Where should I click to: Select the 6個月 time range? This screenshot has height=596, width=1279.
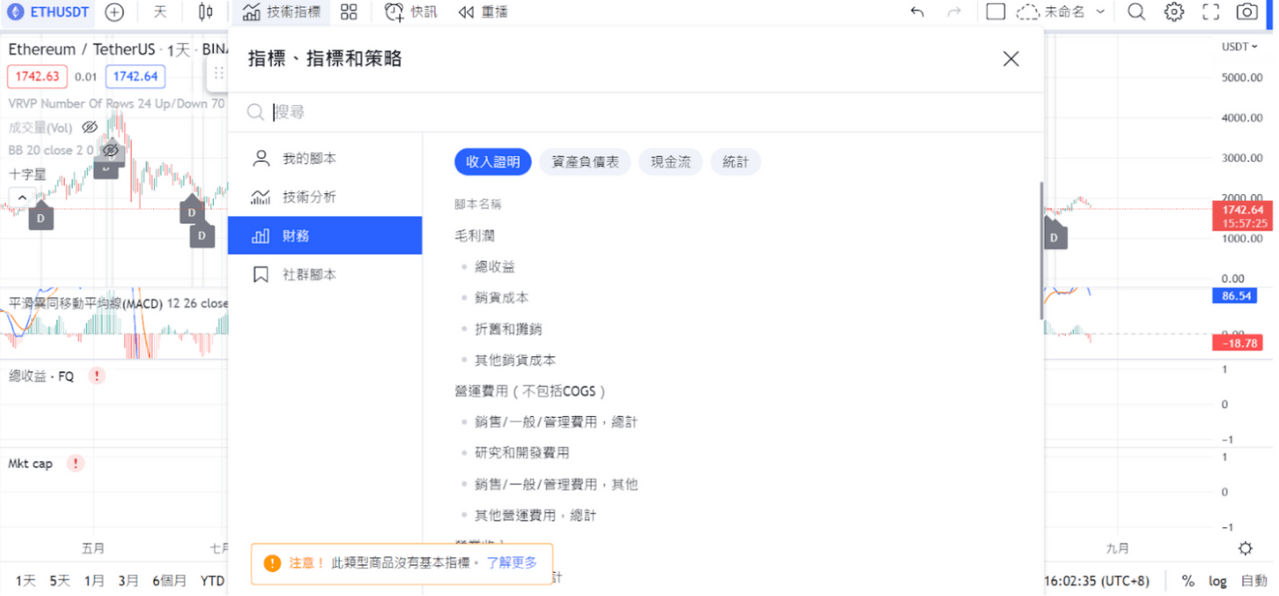click(x=169, y=580)
